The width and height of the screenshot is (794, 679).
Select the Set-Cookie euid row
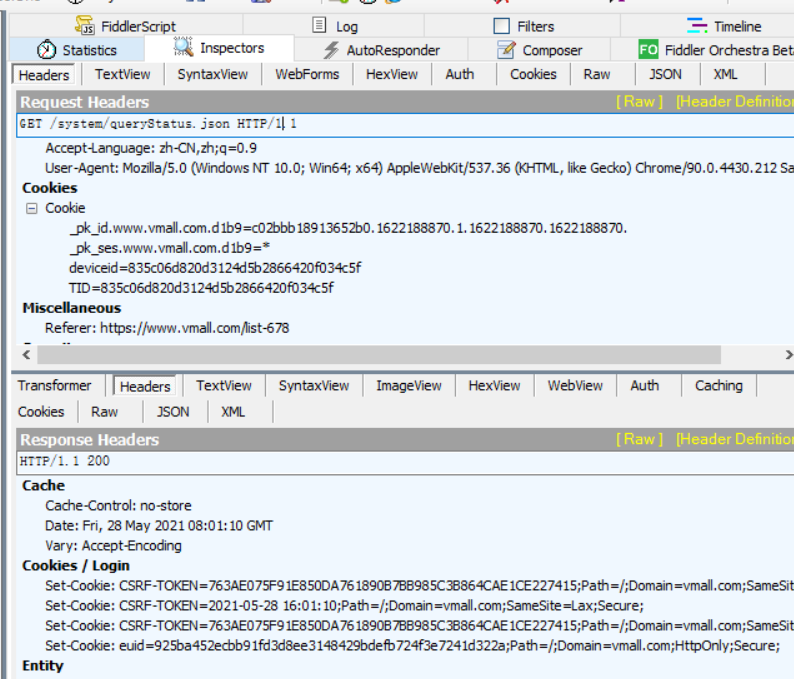click(412, 646)
